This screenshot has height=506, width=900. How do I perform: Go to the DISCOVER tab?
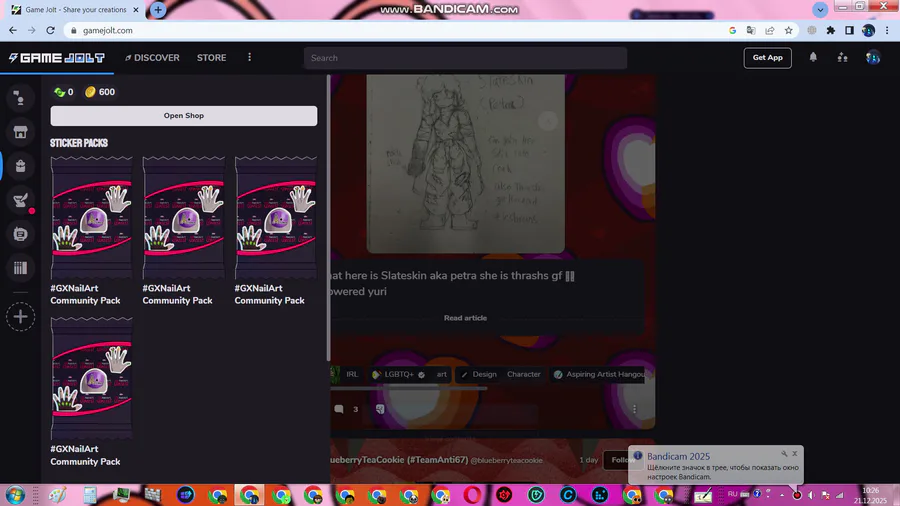click(152, 57)
